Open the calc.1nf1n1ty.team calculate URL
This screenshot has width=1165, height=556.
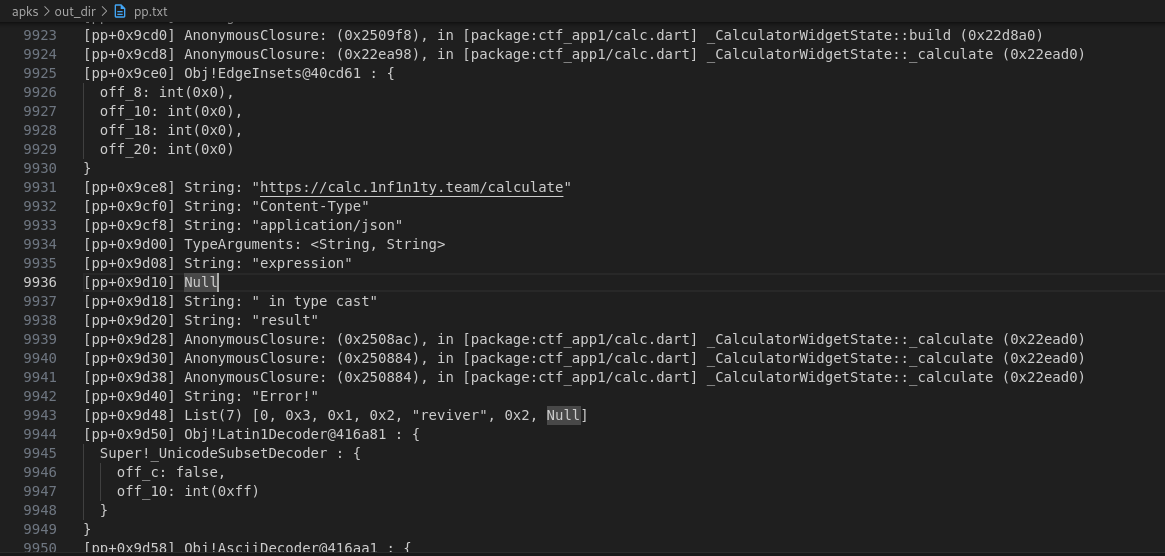[411, 187]
